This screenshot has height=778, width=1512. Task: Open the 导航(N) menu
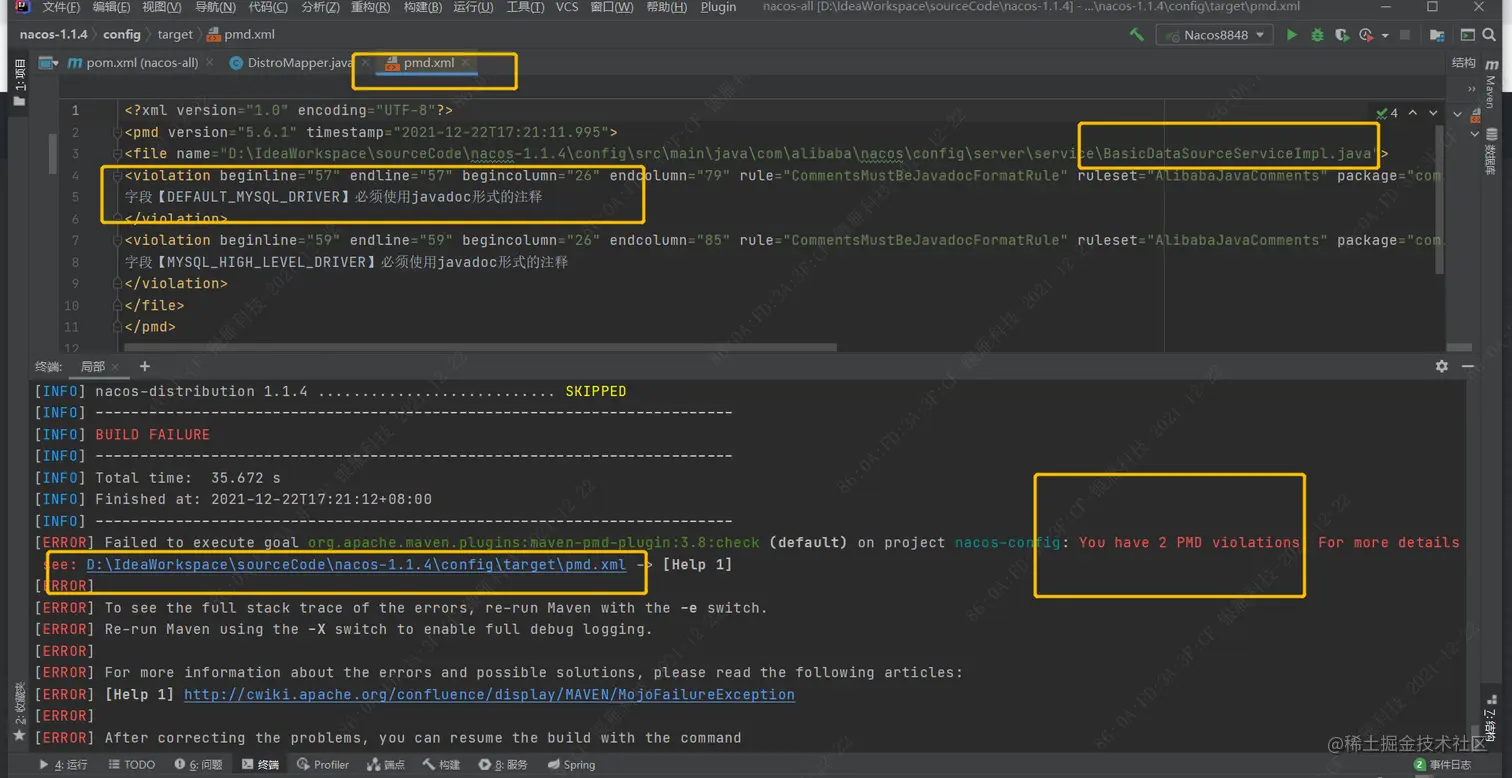point(215,7)
